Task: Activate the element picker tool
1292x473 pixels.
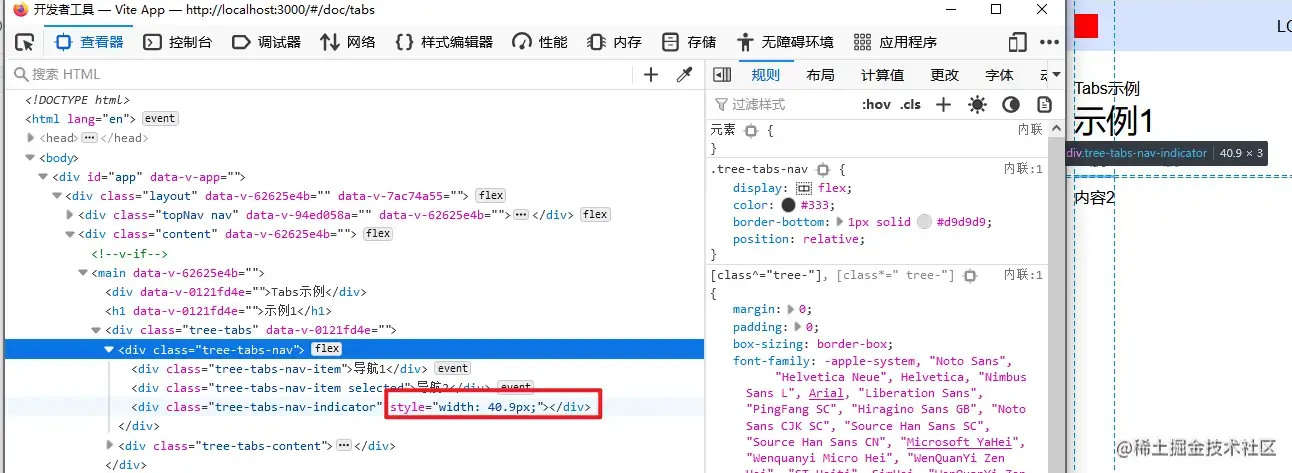Action: [x=25, y=42]
